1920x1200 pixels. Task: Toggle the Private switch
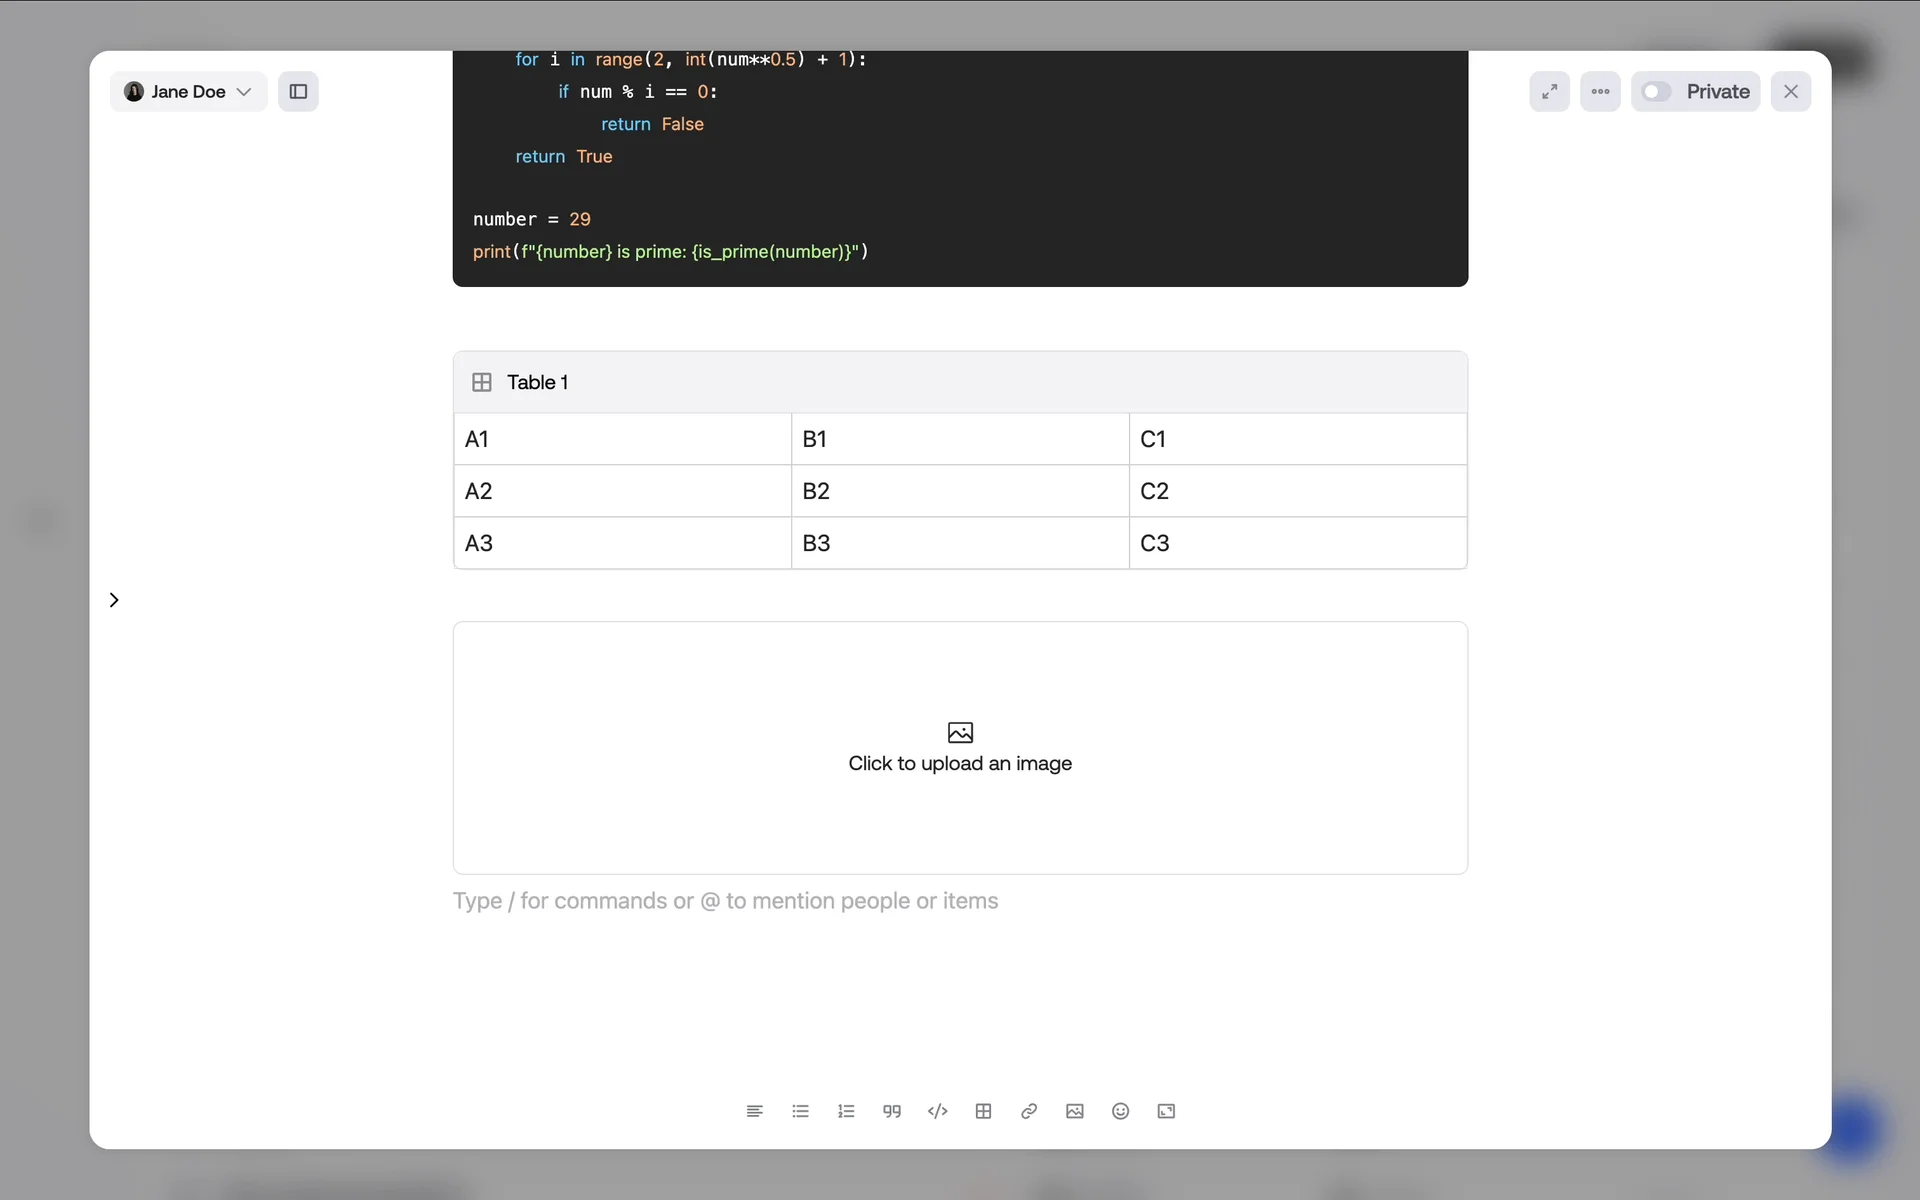[x=1657, y=92]
